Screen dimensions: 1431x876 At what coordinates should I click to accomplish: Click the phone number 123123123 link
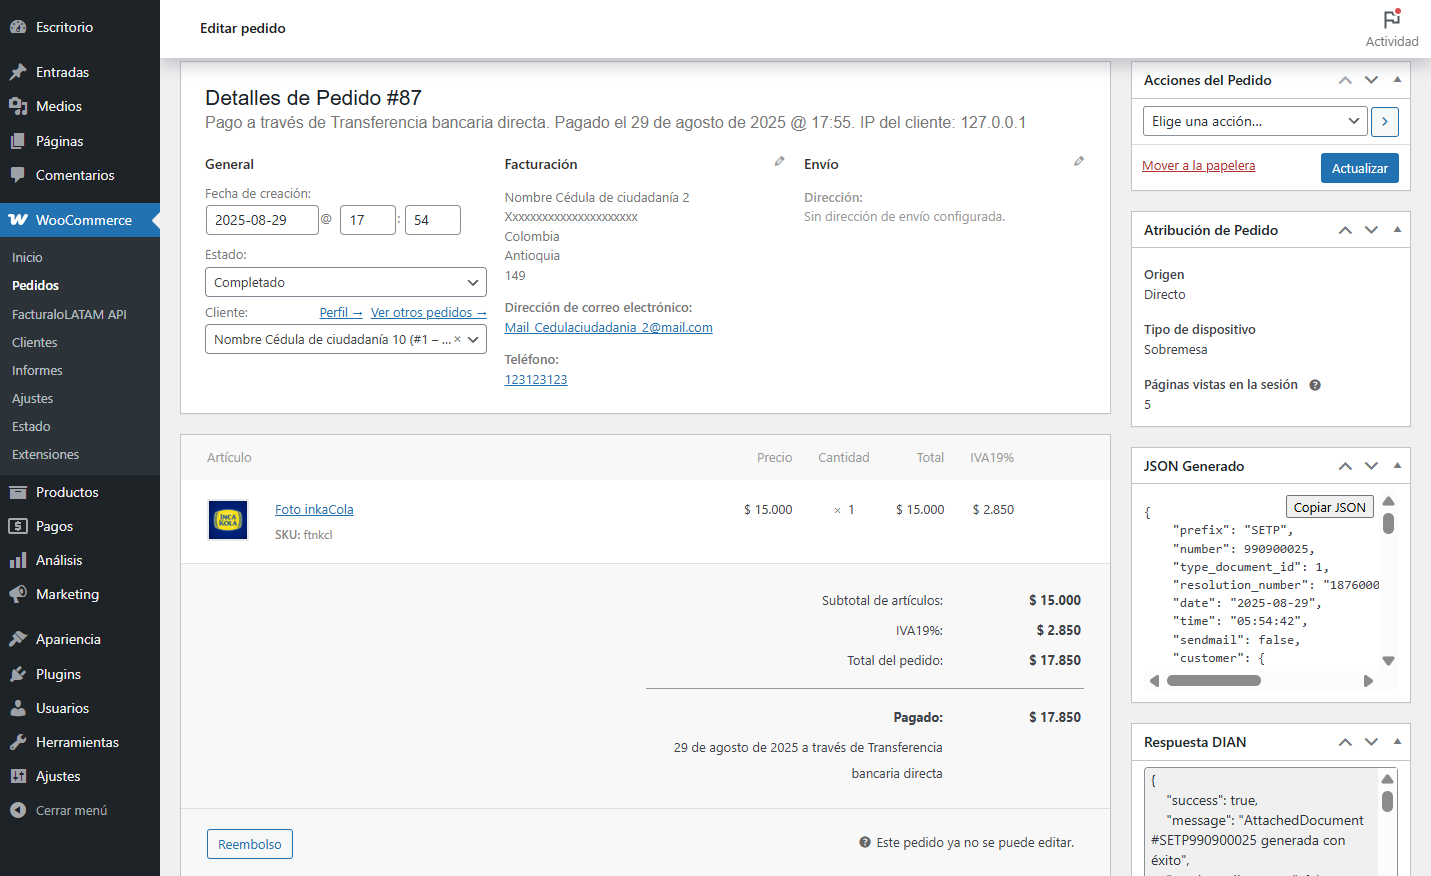536,379
